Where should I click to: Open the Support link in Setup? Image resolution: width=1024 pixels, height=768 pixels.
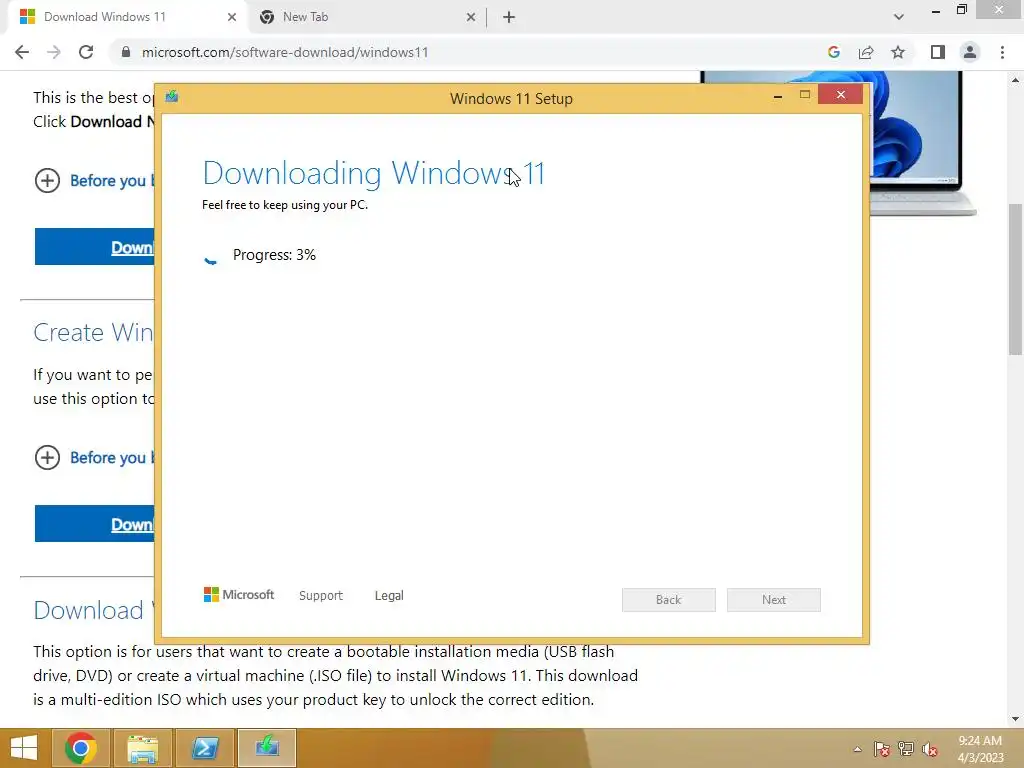(x=321, y=596)
